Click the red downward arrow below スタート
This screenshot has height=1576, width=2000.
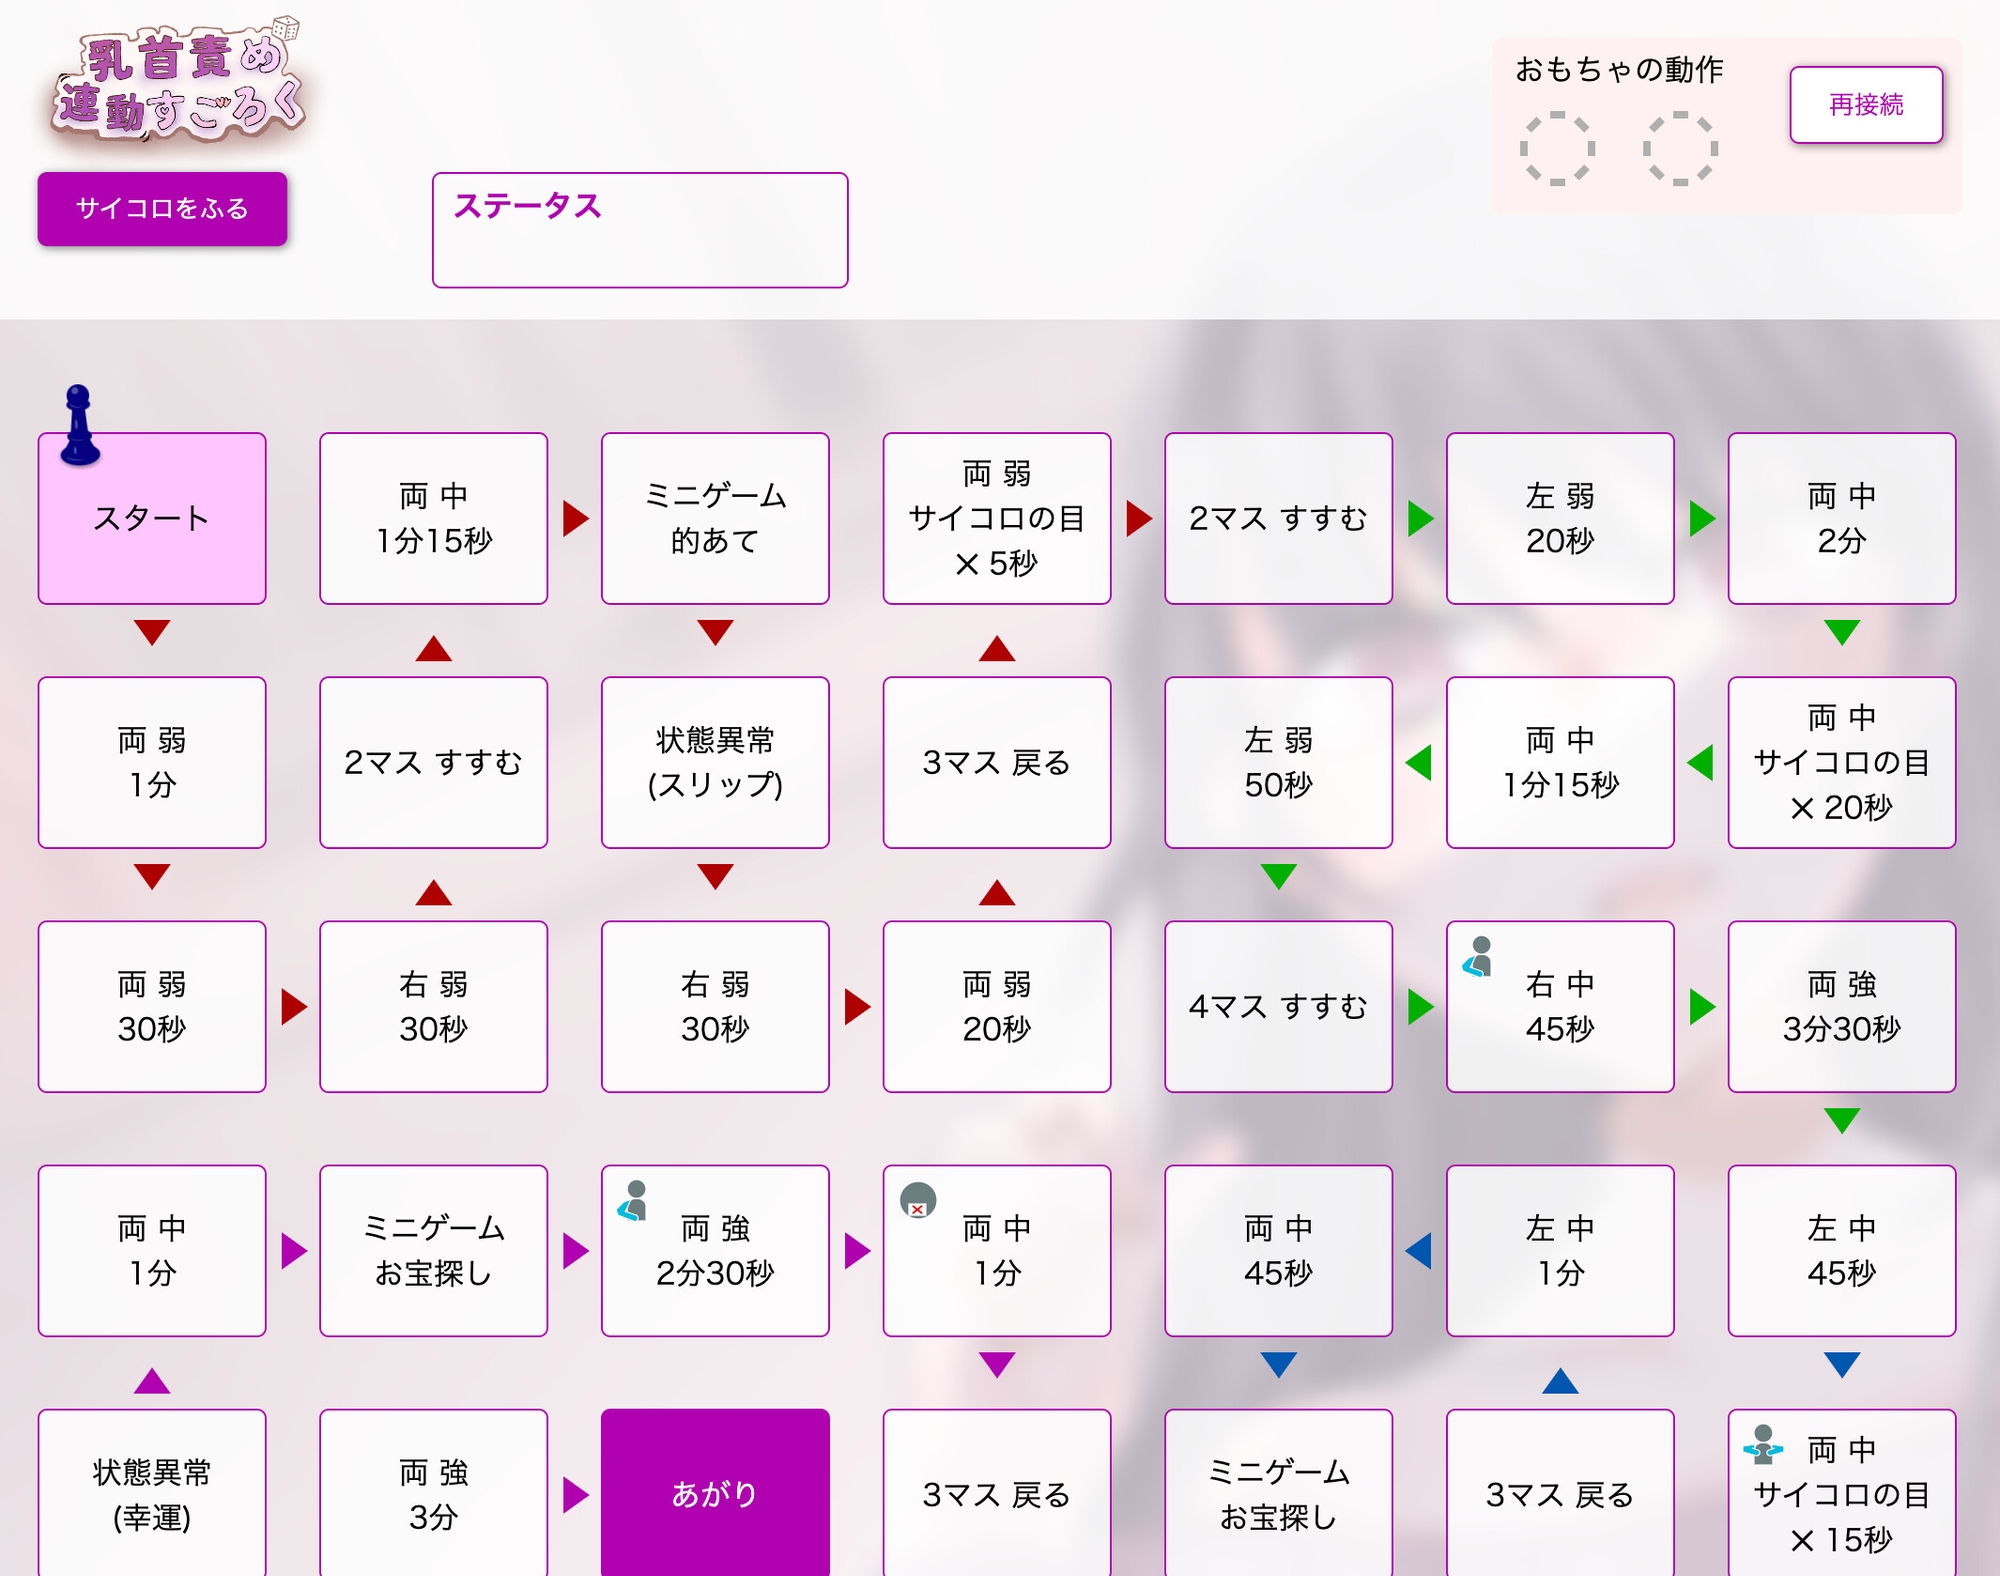click(x=150, y=632)
